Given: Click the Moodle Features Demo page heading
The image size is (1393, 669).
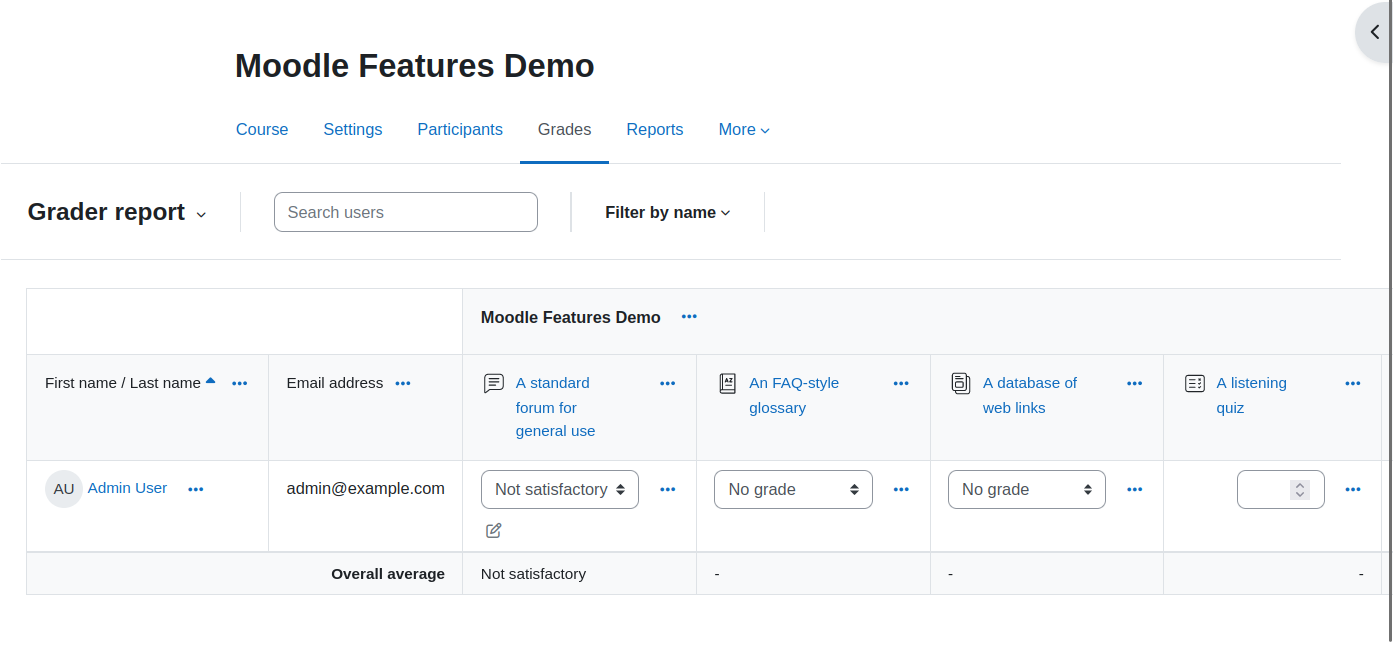Looking at the screenshot, I should coord(415,66).
